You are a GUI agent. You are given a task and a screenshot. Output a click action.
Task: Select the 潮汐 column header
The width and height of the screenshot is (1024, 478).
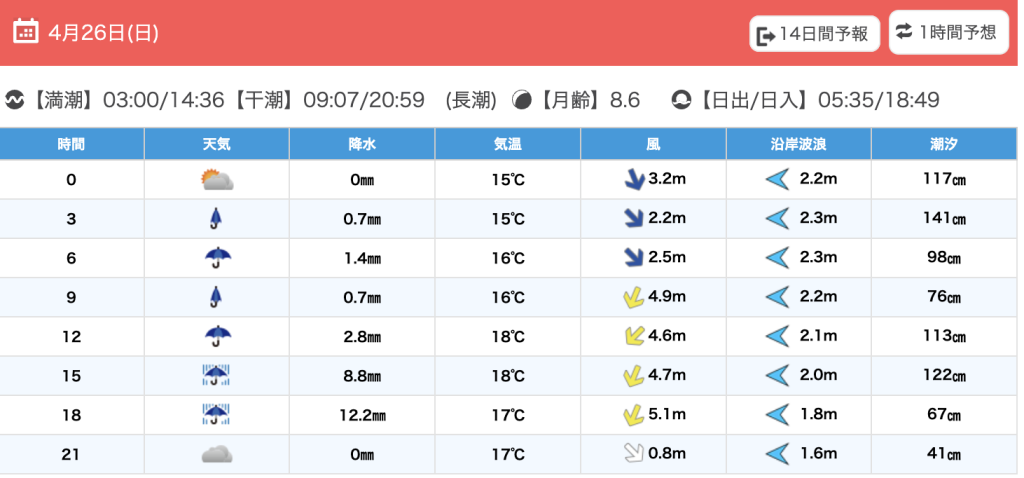[944, 144]
